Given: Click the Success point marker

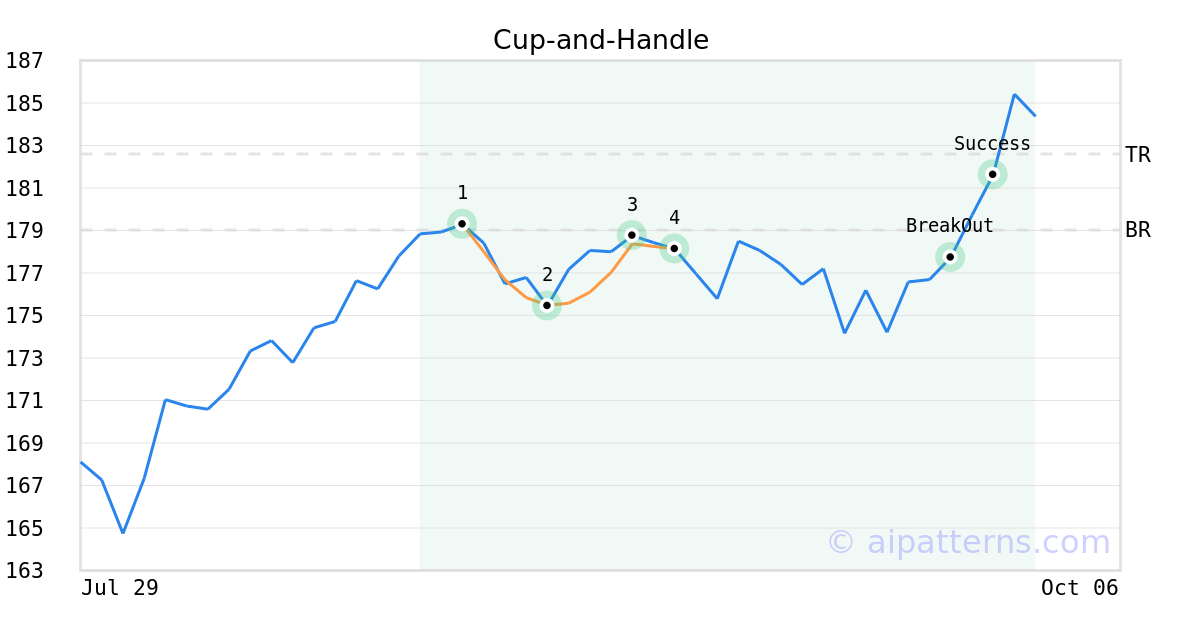Looking at the screenshot, I should (x=992, y=174).
